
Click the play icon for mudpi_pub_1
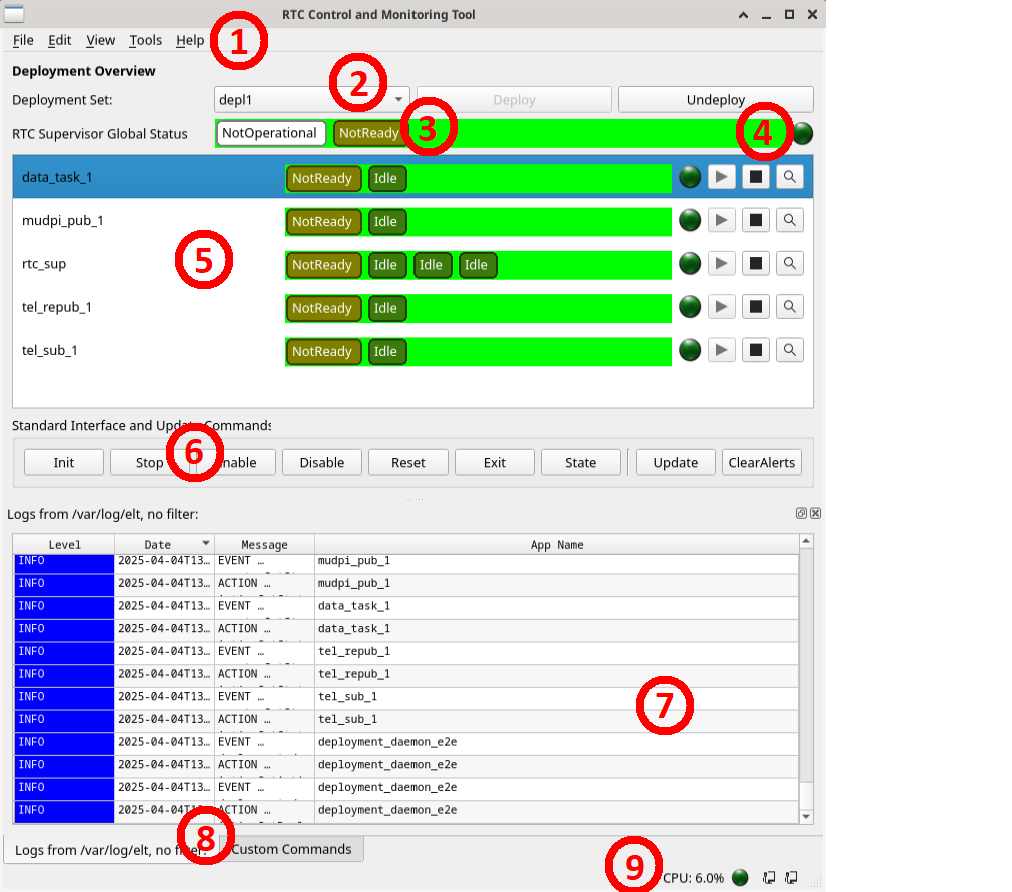[x=721, y=219]
